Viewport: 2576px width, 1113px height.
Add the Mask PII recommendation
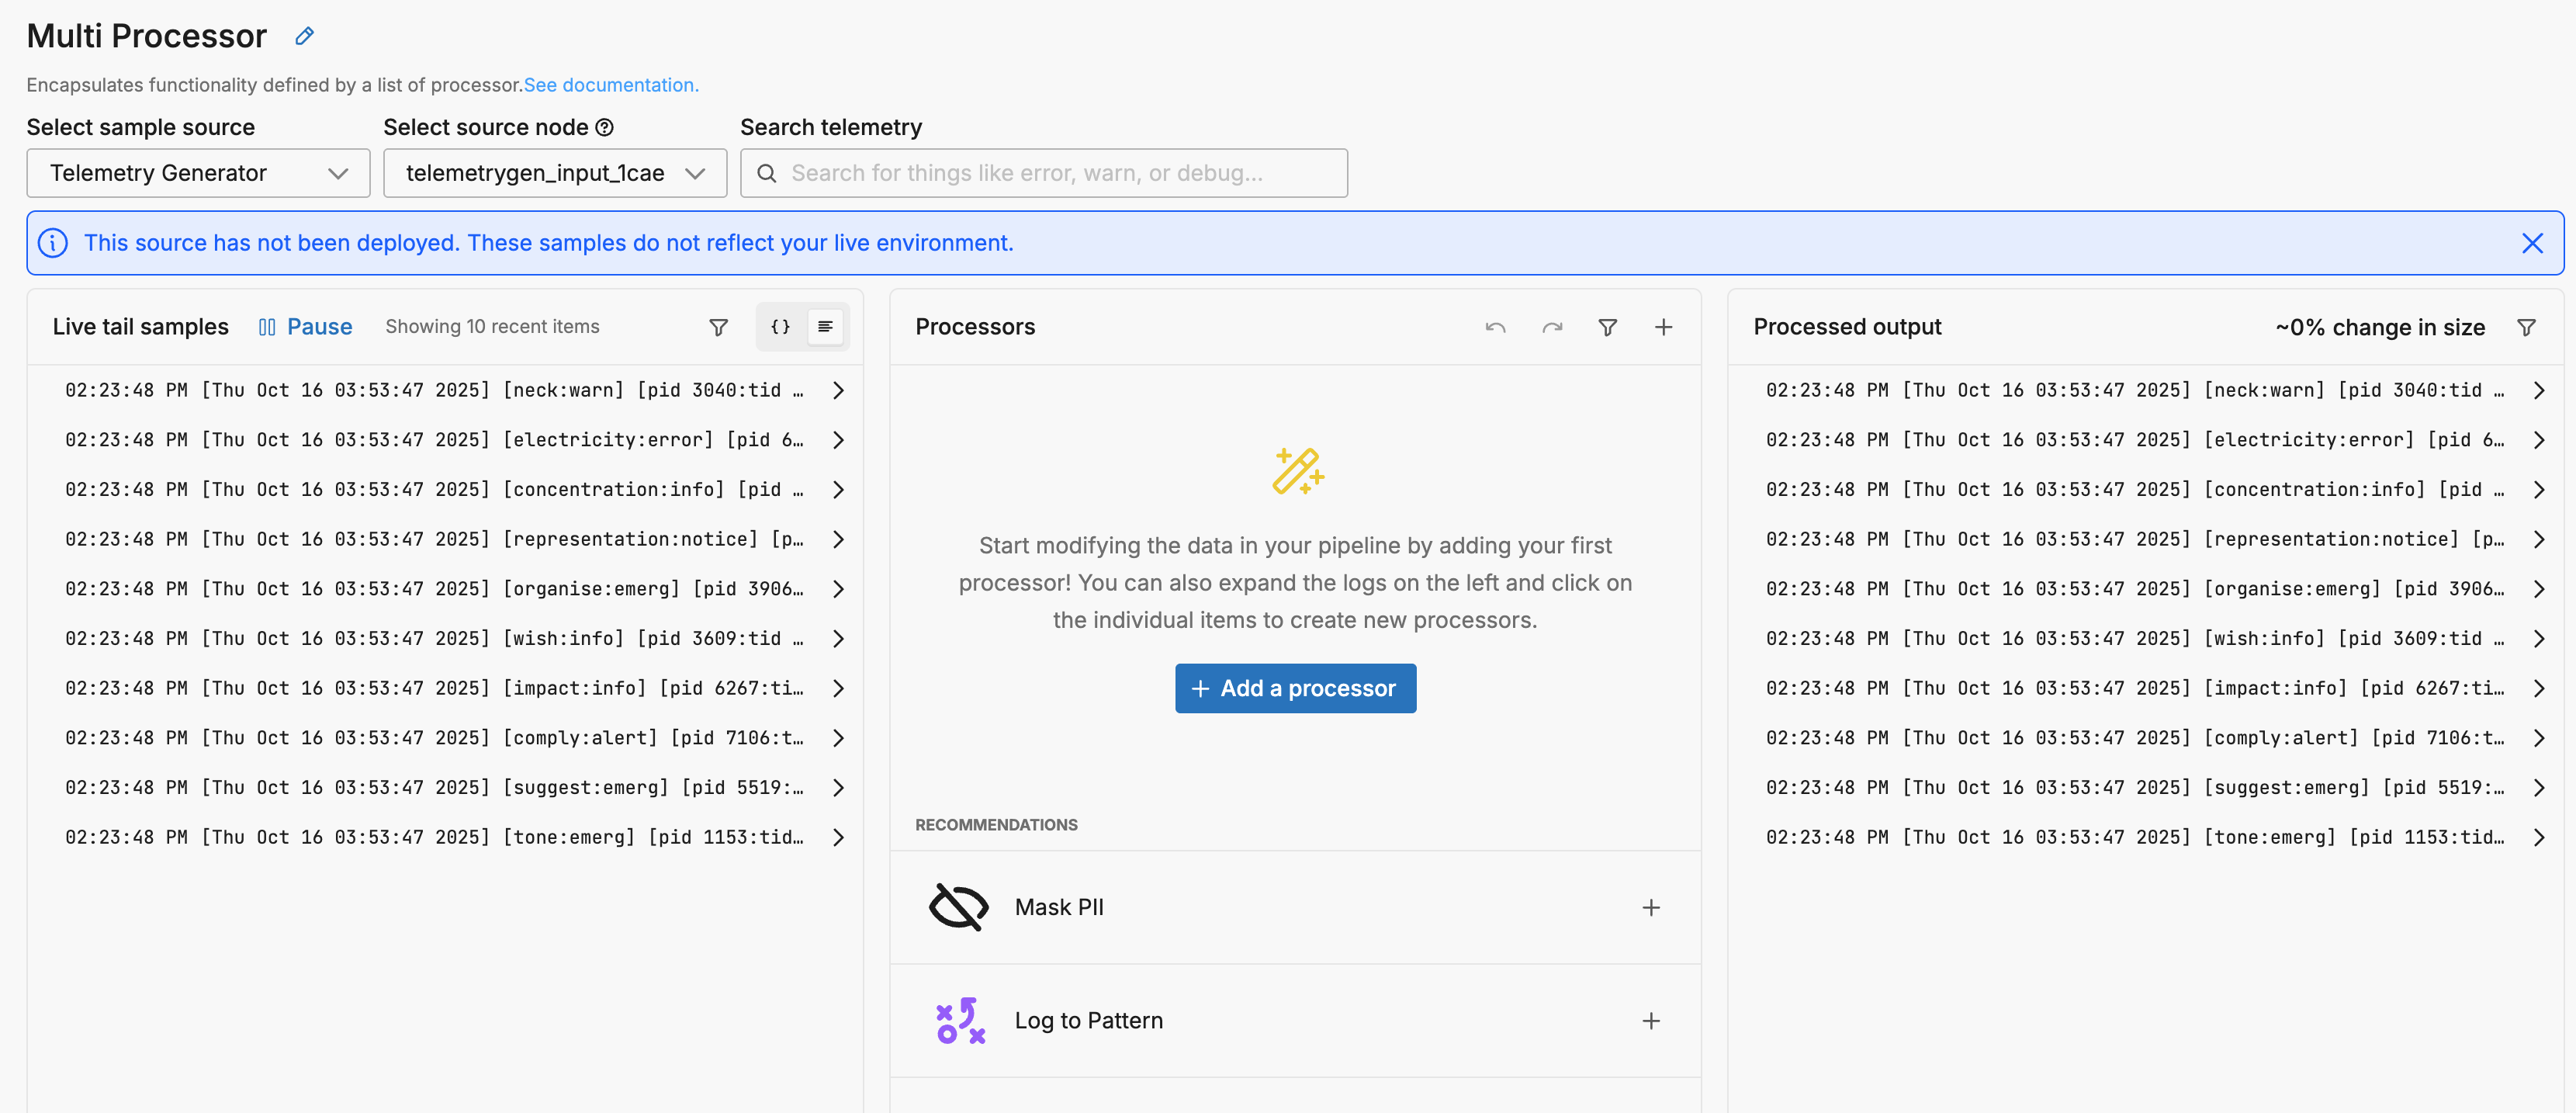[x=1650, y=907]
